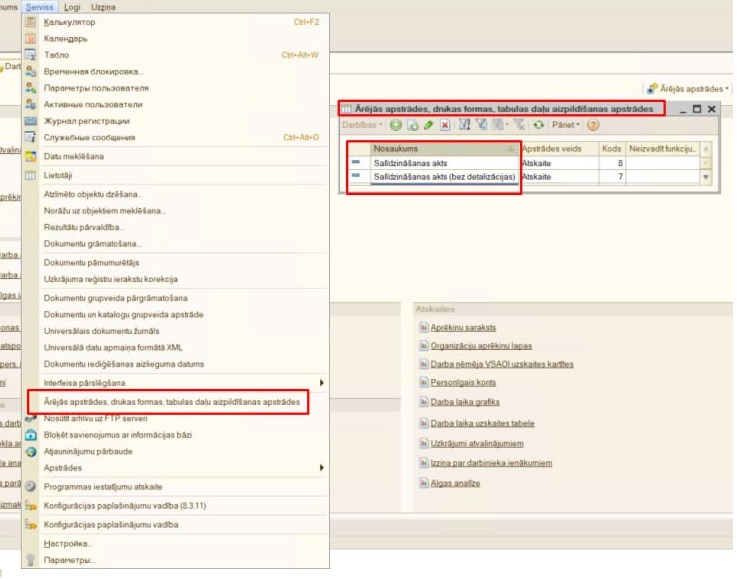This screenshot has height=579, width=739.
Task: Open the Aprēķinu saraksts report link
Action: (463, 327)
